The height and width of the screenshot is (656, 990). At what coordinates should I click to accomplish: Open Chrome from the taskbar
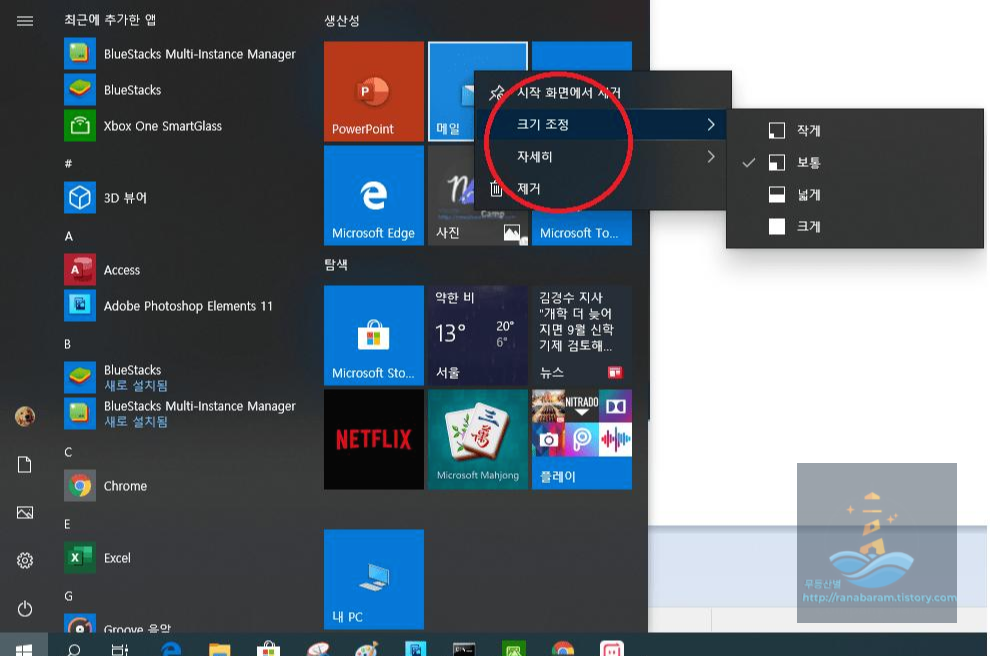click(x=563, y=648)
